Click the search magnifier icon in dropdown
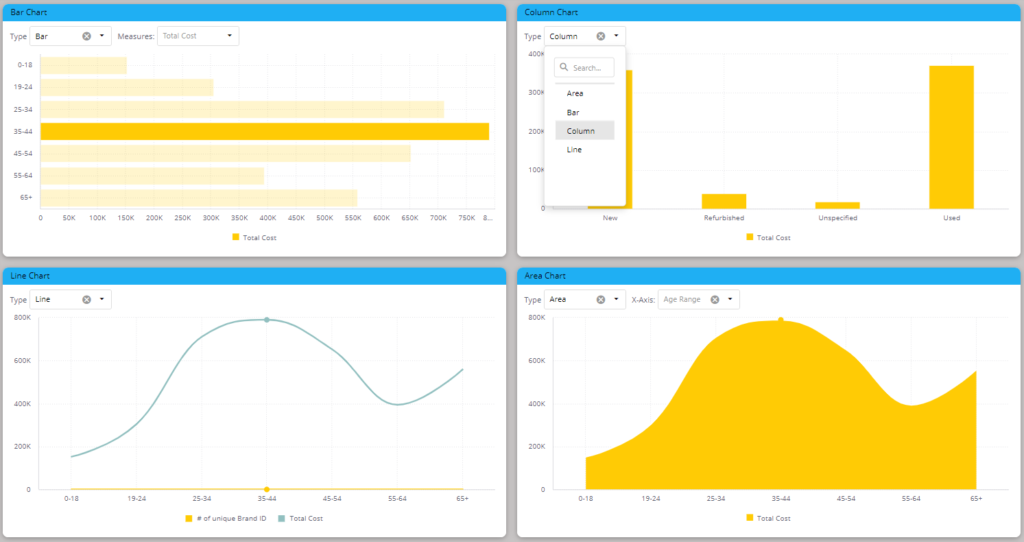Image resolution: width=1024 pixels, height=542 pixels. [x=564, y=67]
